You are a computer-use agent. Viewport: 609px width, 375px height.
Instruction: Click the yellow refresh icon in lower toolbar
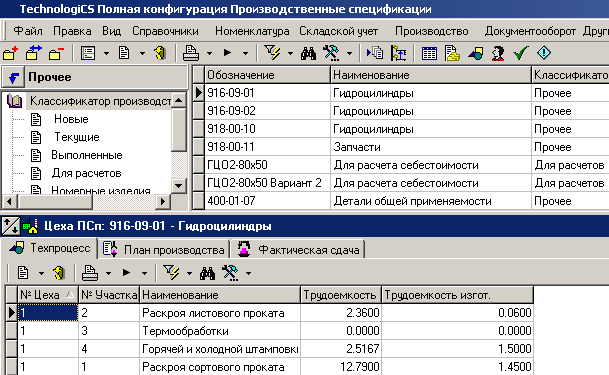tap(58, 273)
